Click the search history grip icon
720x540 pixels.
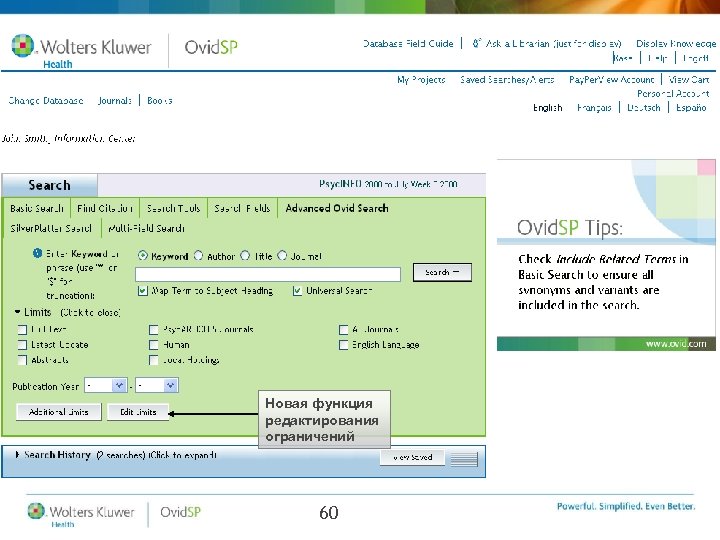(x=464, y=459)
